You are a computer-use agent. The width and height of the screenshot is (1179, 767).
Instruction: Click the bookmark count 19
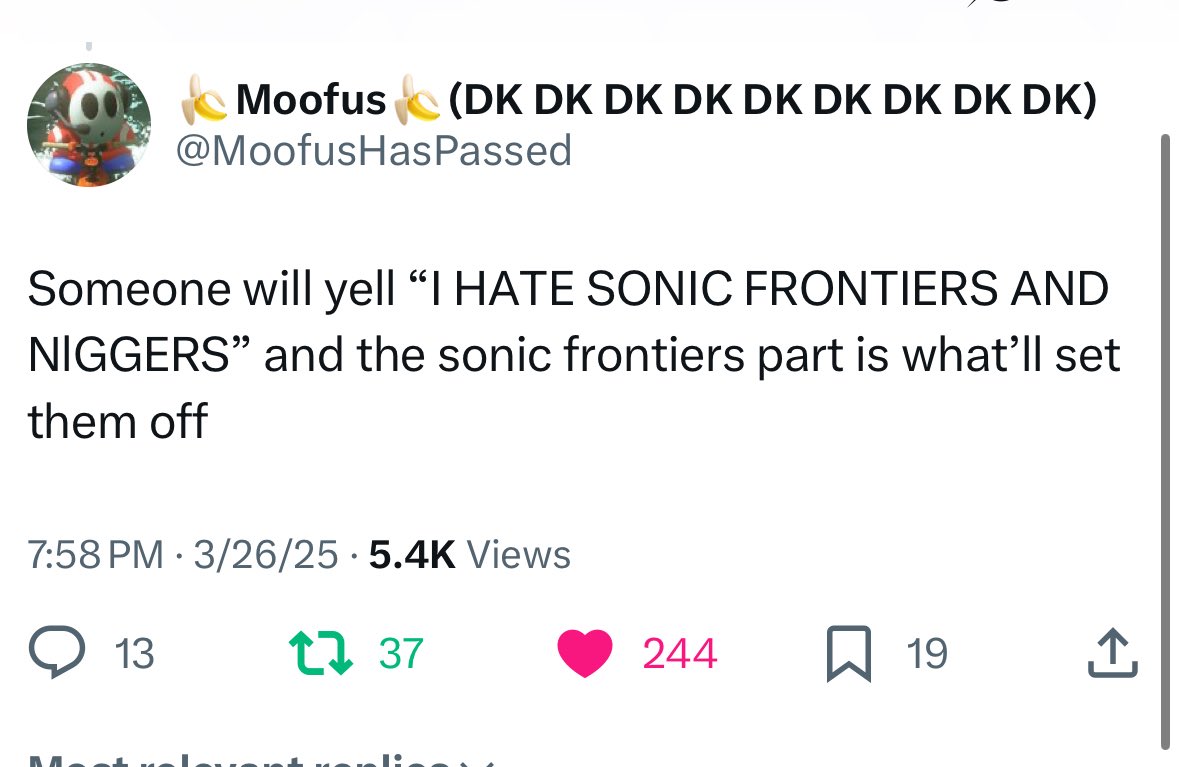coord(927,653)
